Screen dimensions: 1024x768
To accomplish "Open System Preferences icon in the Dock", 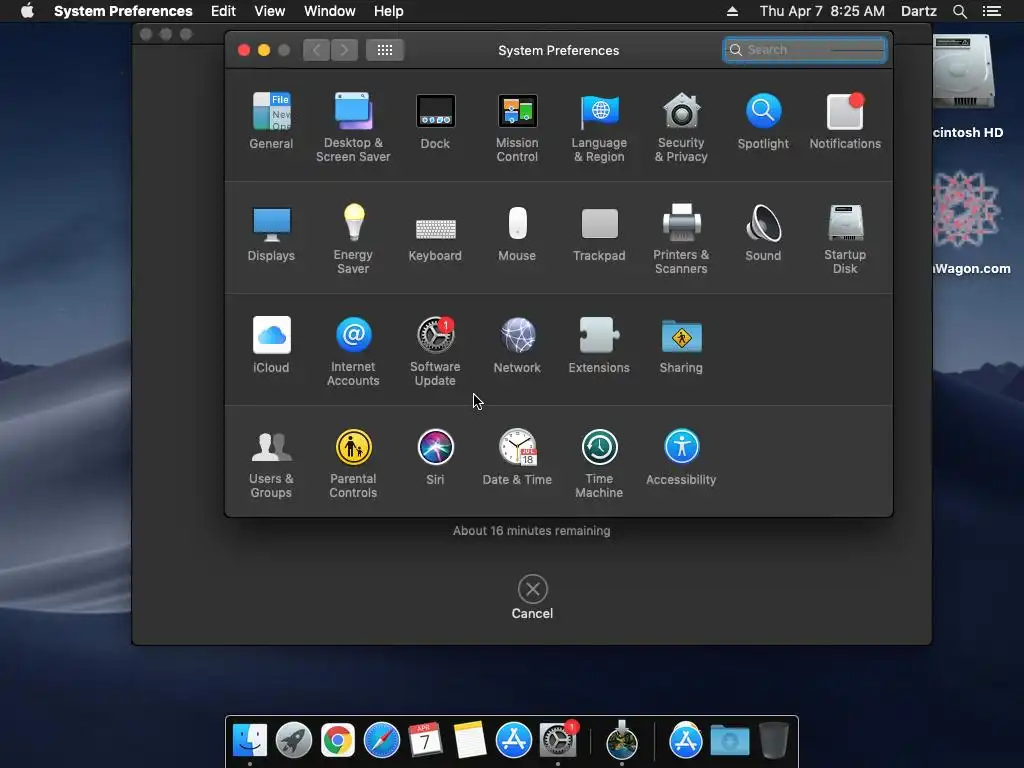I will (558, 739).
